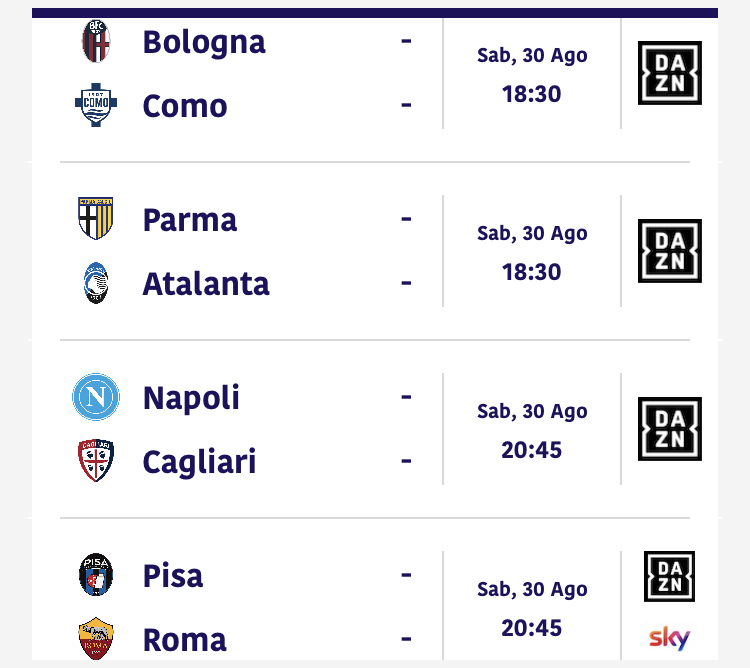Select the Atalanta club badge

pos(96,283)
